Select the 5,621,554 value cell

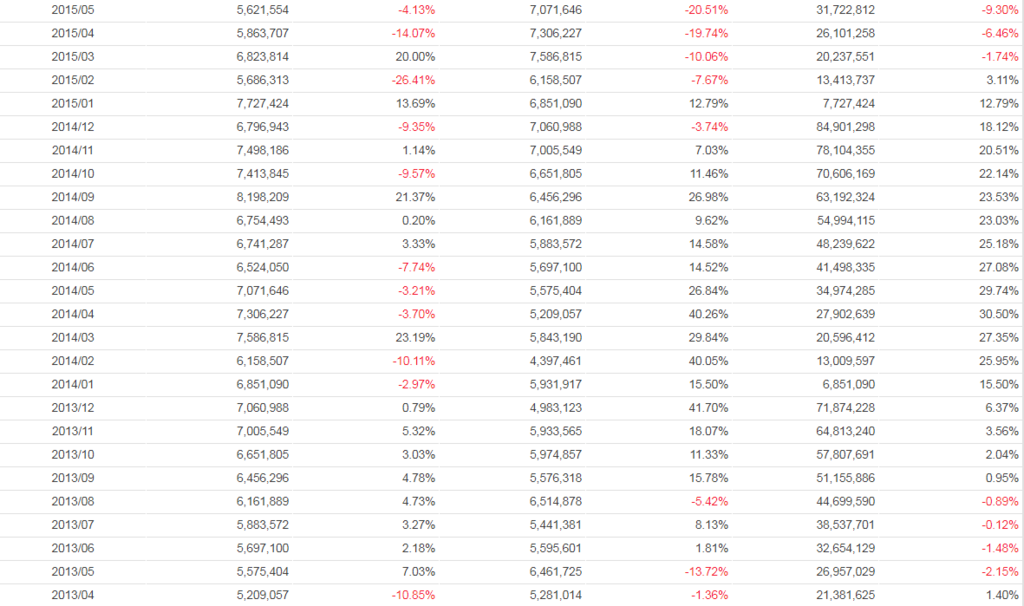pos(263,9)
